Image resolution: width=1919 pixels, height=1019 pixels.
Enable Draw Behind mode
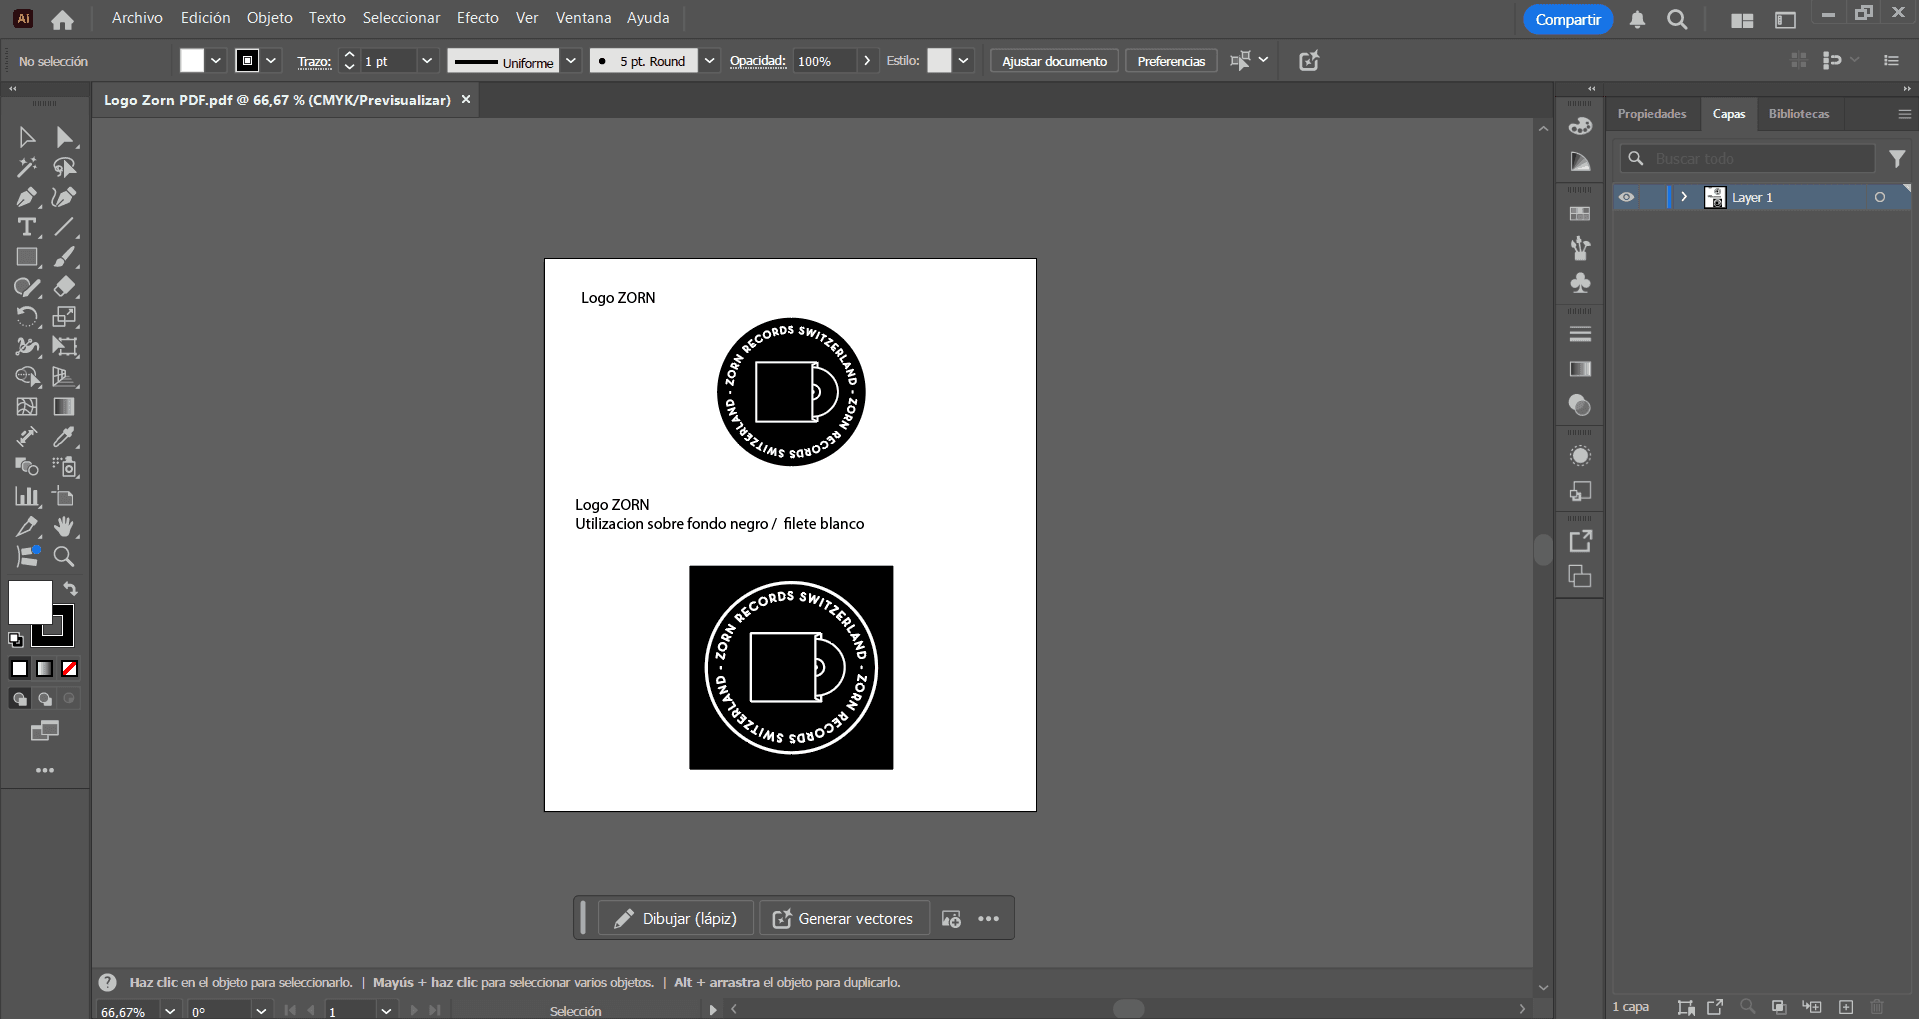click(x=45, y=699)
